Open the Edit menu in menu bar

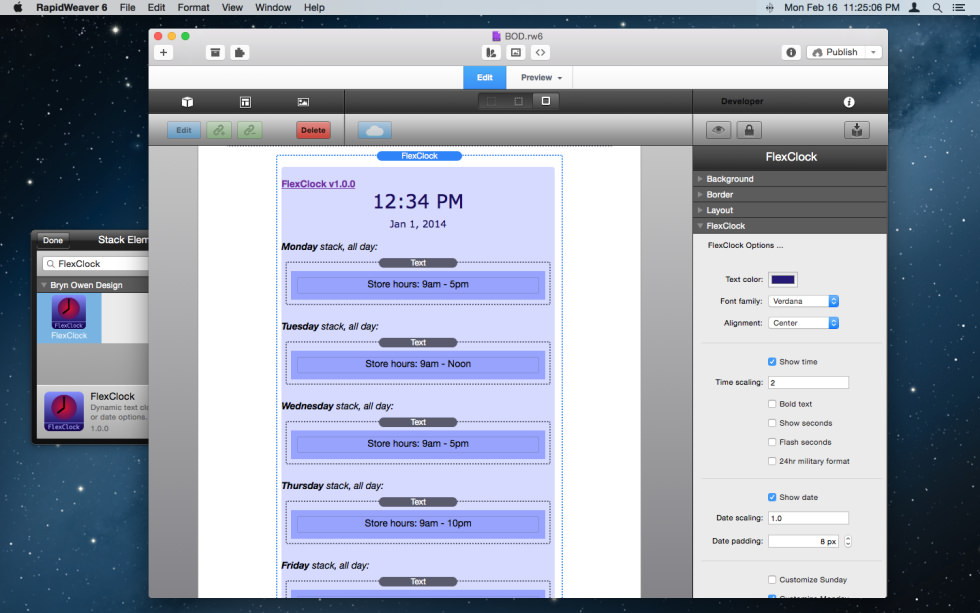(x=156, y=7)
